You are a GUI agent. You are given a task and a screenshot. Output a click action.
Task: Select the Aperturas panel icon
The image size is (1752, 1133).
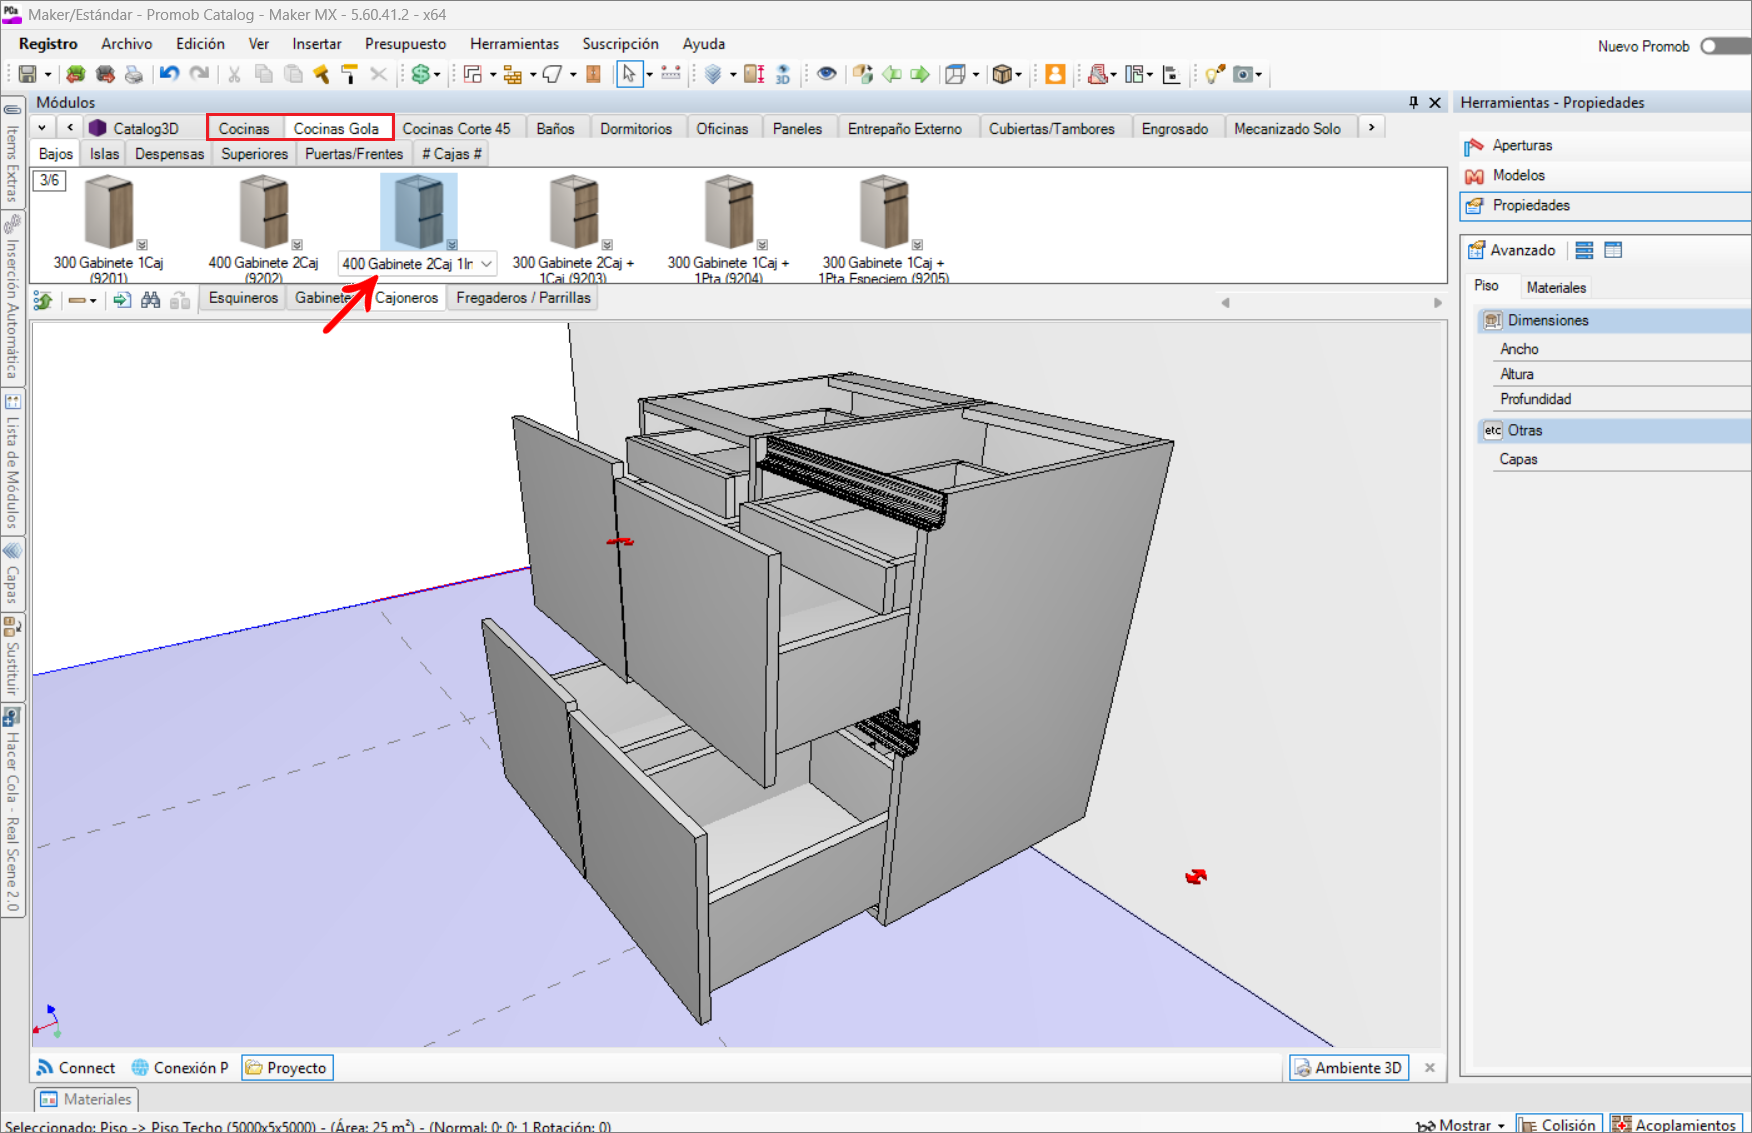click(1476, 145)
